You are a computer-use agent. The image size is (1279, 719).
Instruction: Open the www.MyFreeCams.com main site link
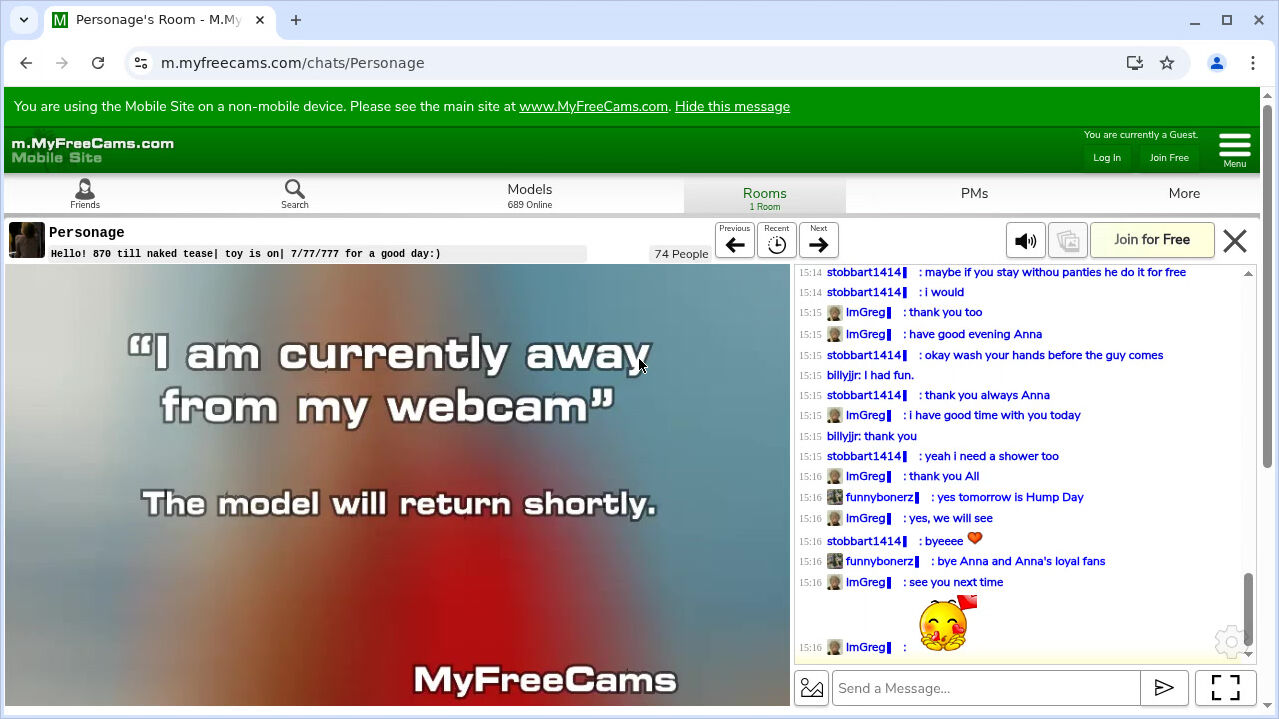click(x=593, y=106)
